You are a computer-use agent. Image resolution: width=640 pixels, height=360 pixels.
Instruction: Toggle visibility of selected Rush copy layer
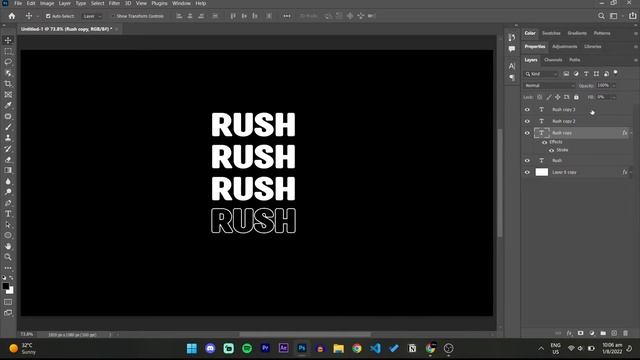(x=527, y=133)
